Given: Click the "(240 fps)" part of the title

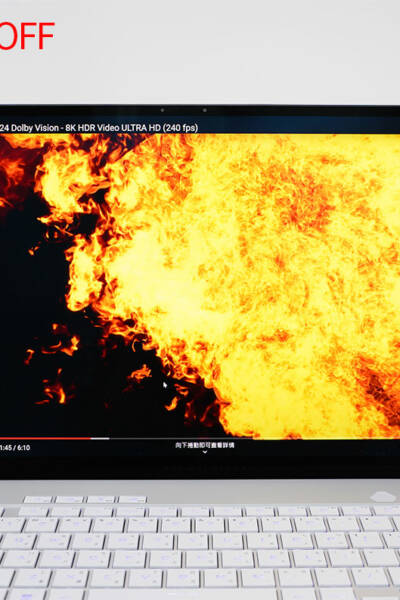Looking at the screenshot, I should click(180, 128).
